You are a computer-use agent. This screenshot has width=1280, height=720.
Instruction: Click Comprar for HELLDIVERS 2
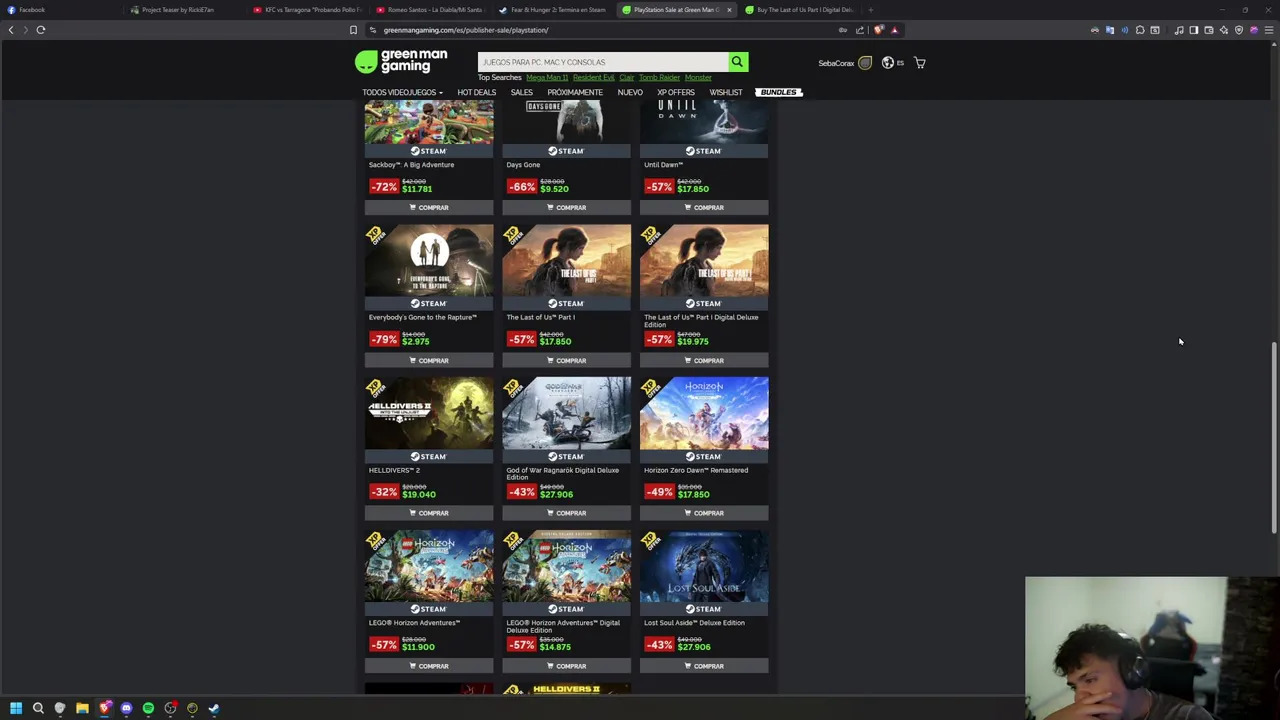point(429,513)
